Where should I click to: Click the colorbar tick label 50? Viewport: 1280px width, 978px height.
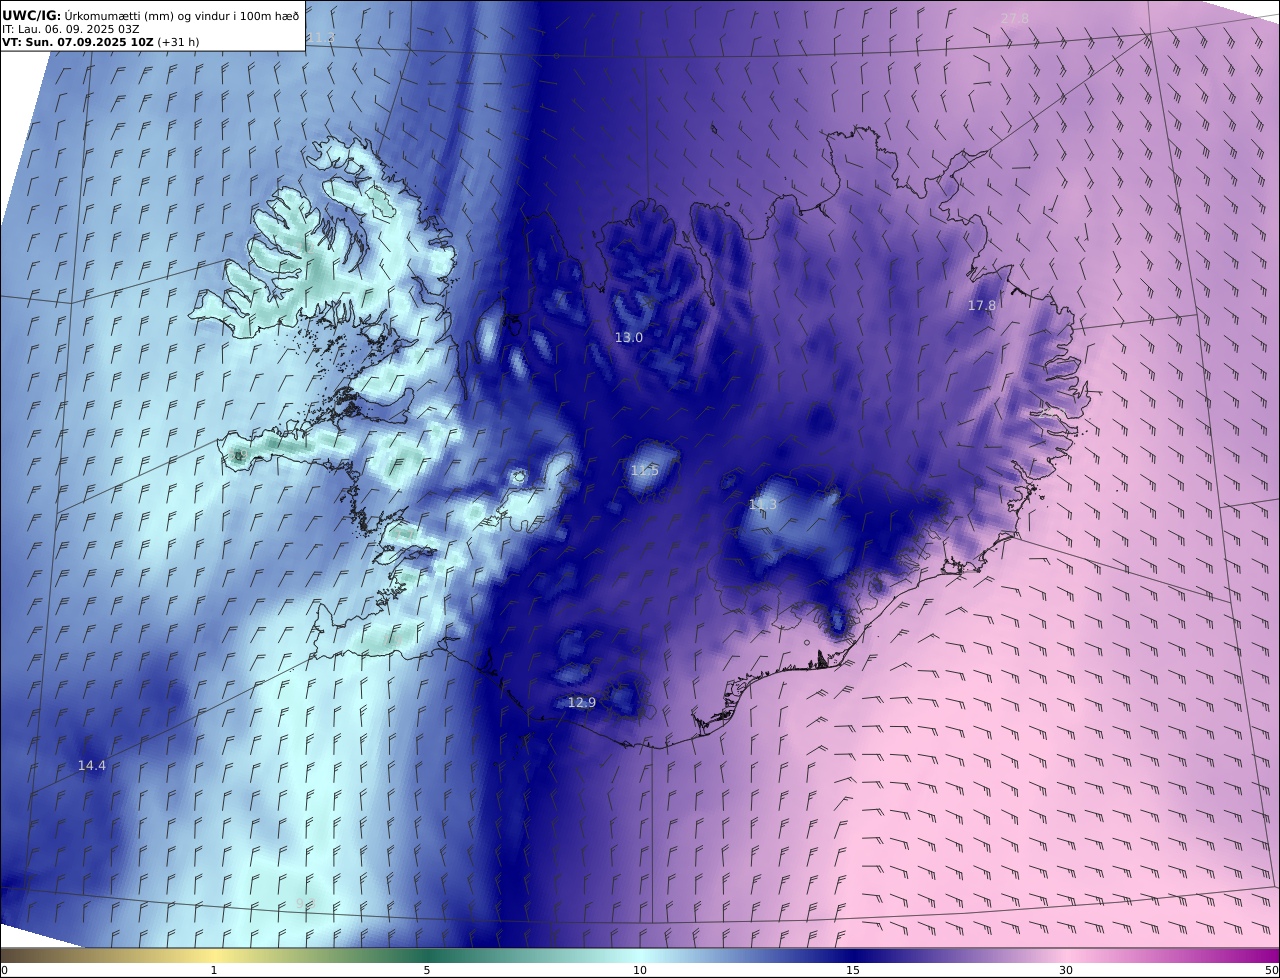[1272, 970]
